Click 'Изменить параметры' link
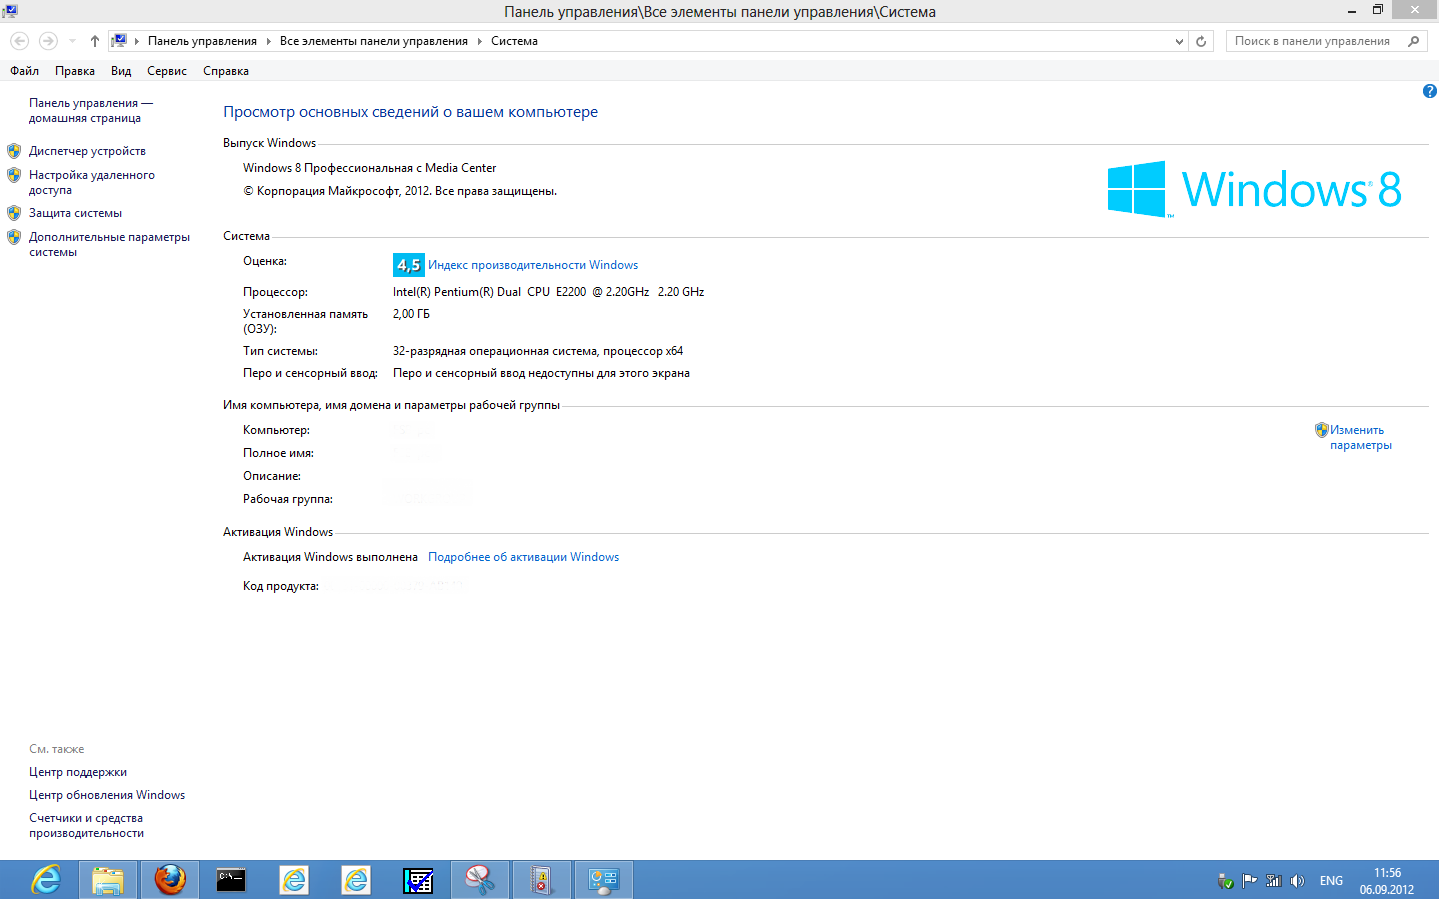Image resolution: width=1439 pixels, height=899 pixels. pos(1360,437)
